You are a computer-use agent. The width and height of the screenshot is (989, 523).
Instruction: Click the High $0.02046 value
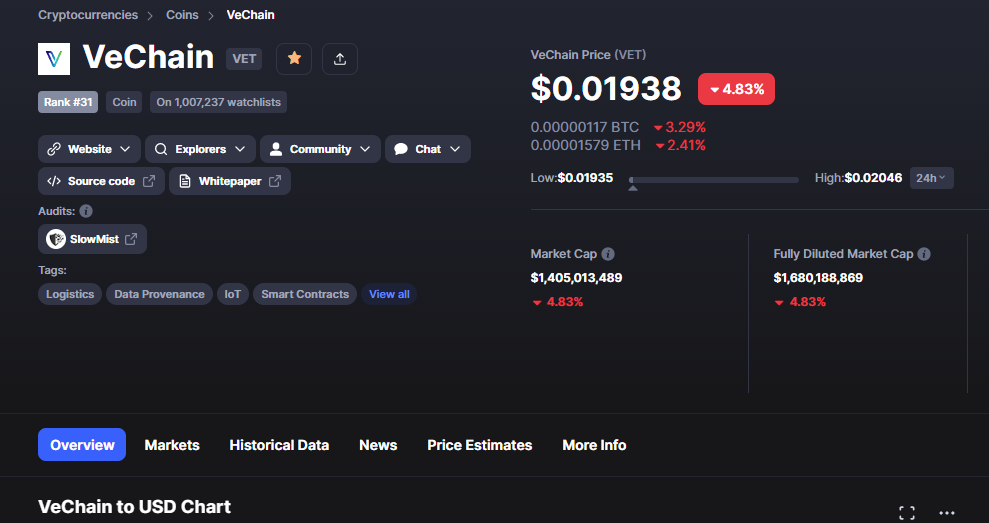pos(874,178)
